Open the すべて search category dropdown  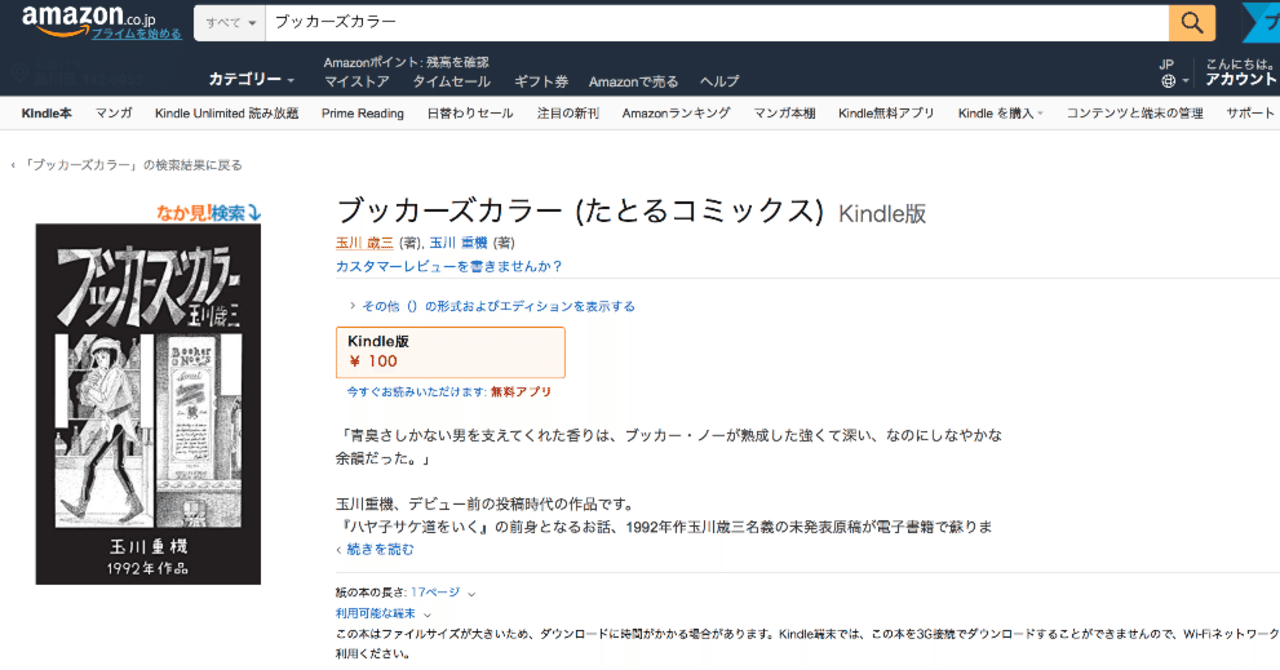[229, 22]
